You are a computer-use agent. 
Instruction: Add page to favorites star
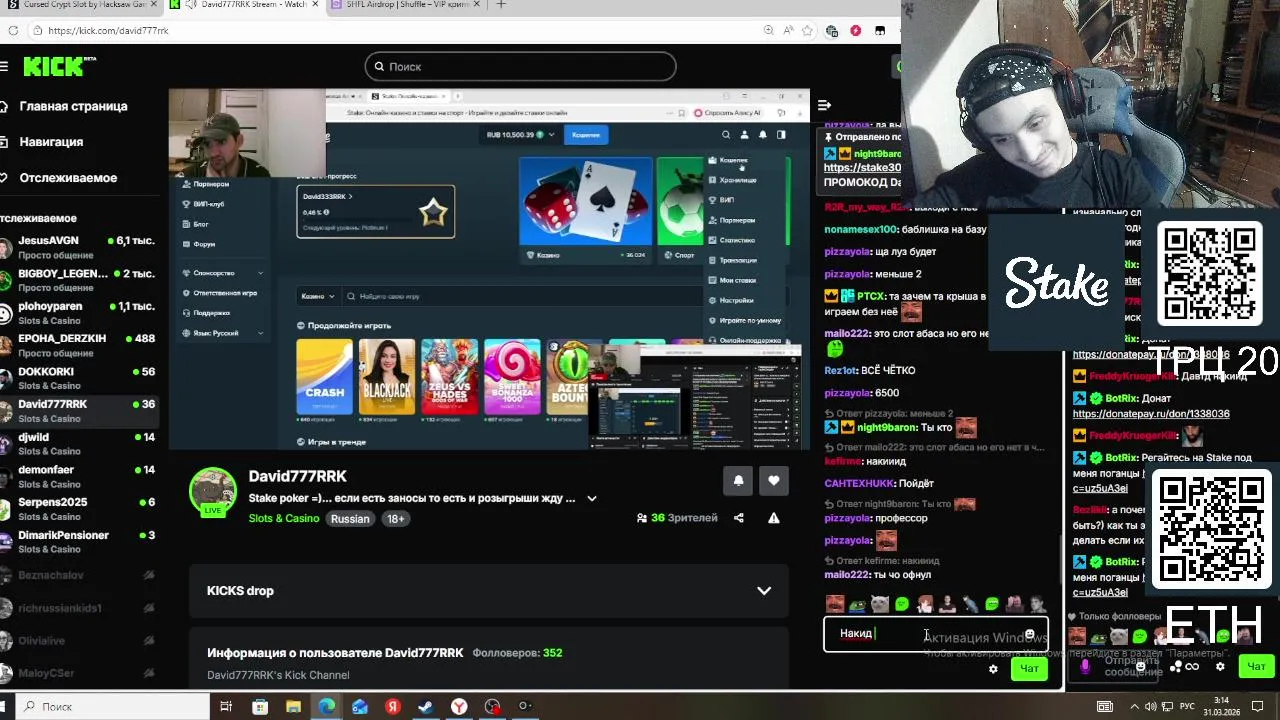(808, 30)
